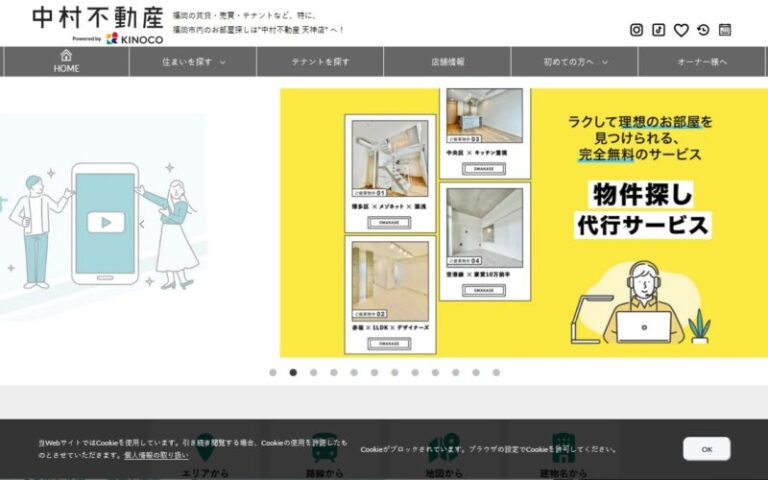Click the HOME house icon
This screenshot has width=768, height=480.
click(66, 56)
